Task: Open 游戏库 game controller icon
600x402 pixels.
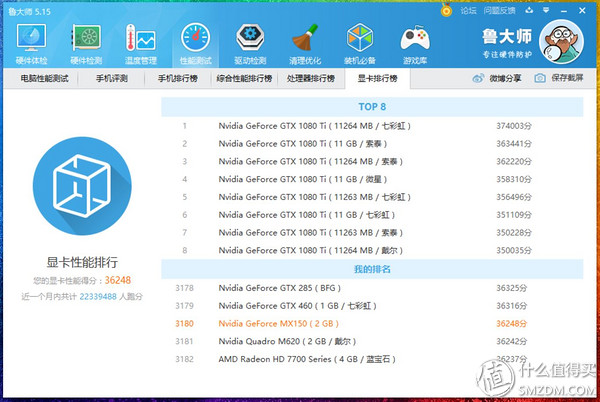Action: (x=415, y=44)
